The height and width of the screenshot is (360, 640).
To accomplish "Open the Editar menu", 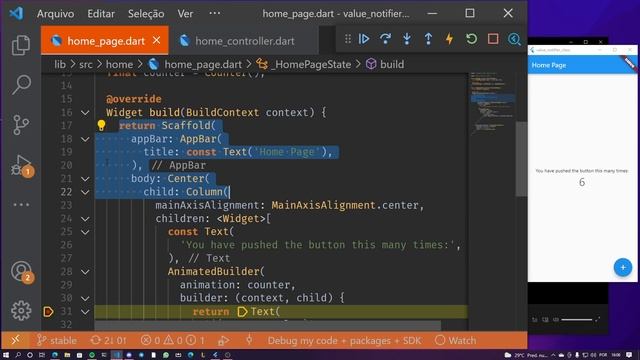I will coord(101,13).
